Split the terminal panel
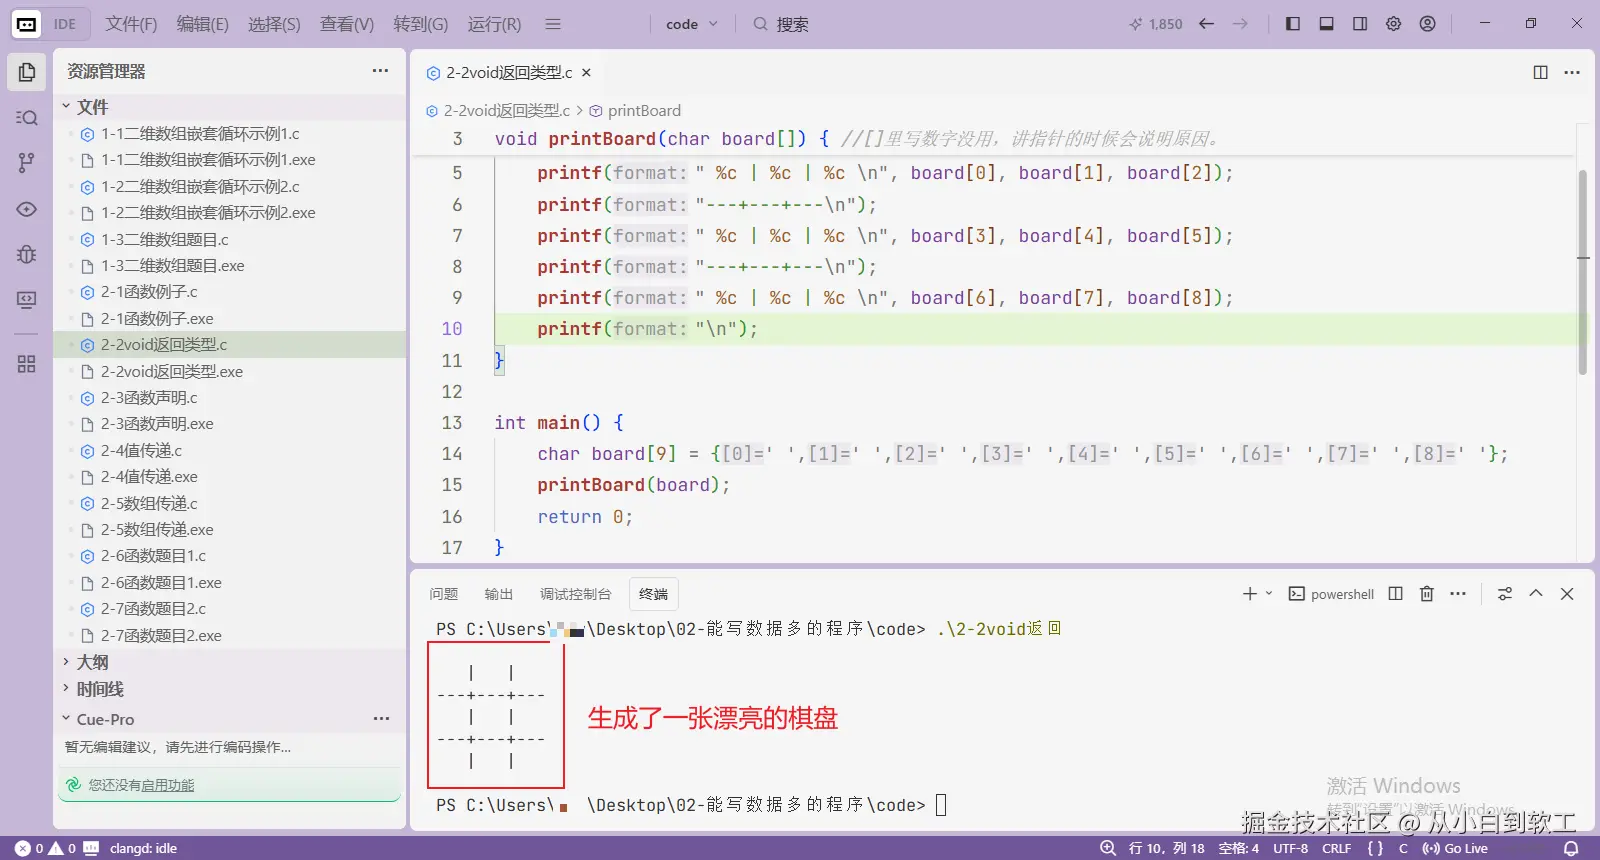Screen dimensions: 1600x860 1396,594
